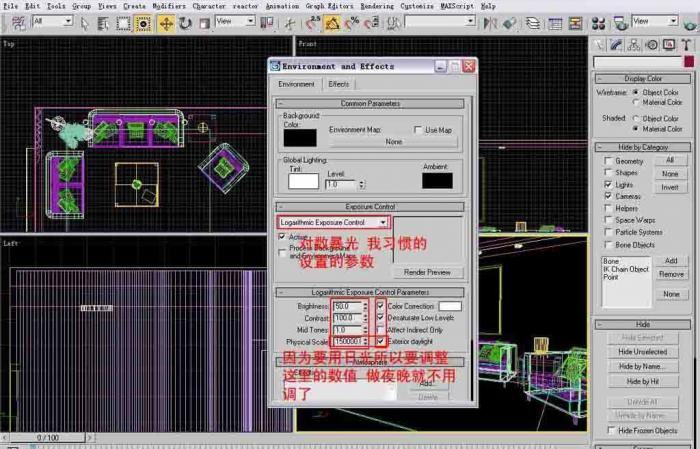Click the Invert category button
This screenshot has height=449, width=700.
(670, 187)
